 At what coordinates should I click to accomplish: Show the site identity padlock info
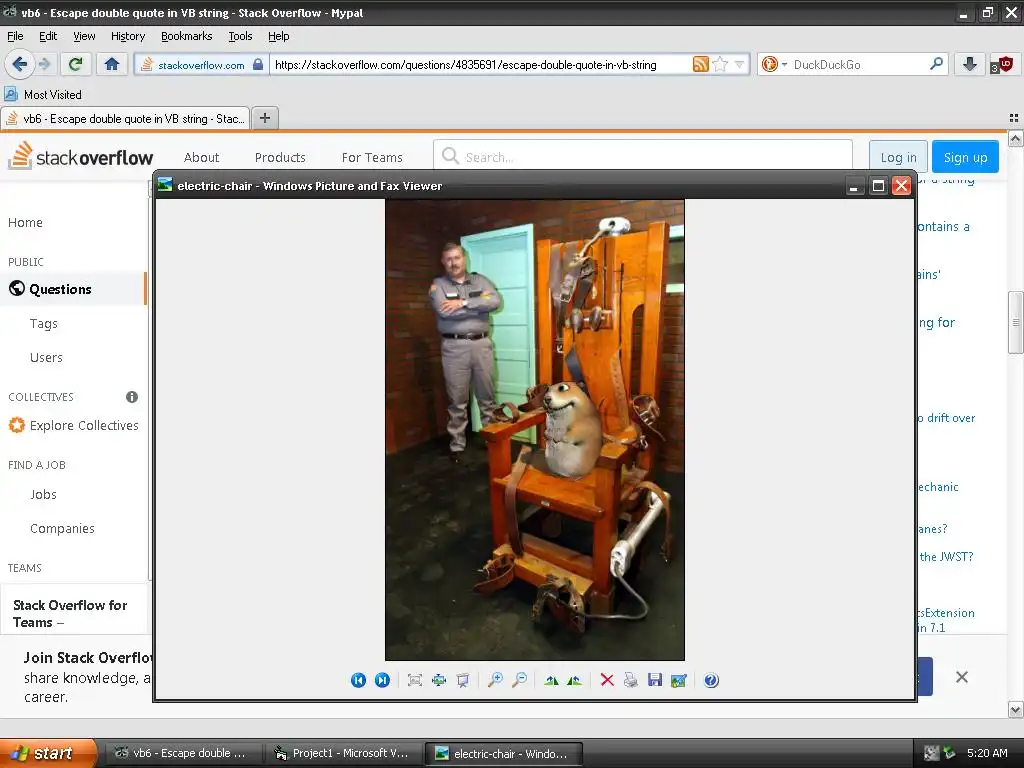(258, 64)
